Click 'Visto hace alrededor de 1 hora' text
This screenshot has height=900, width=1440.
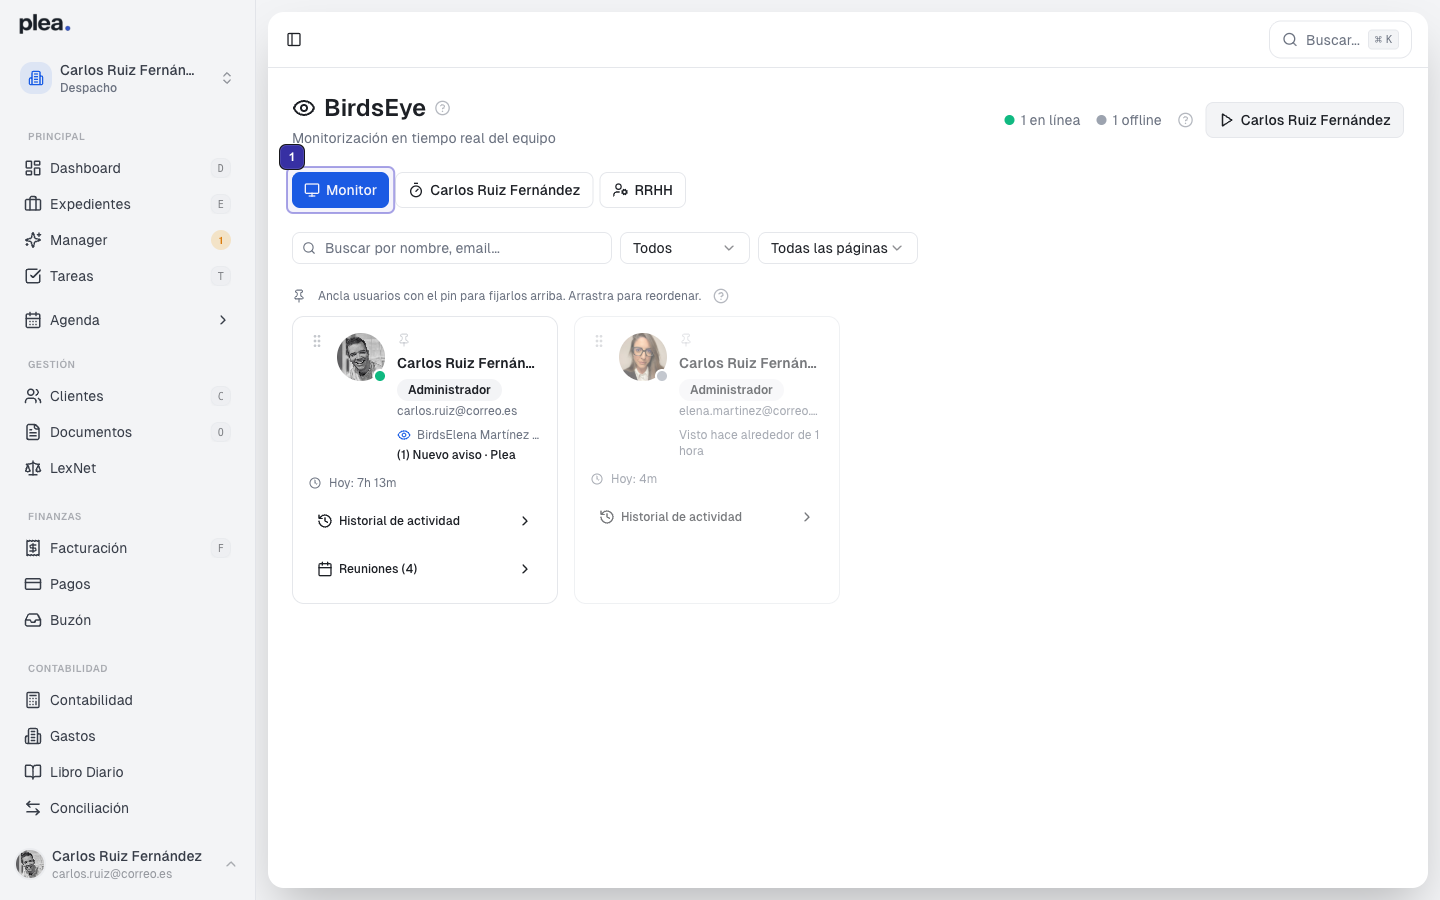749,443
